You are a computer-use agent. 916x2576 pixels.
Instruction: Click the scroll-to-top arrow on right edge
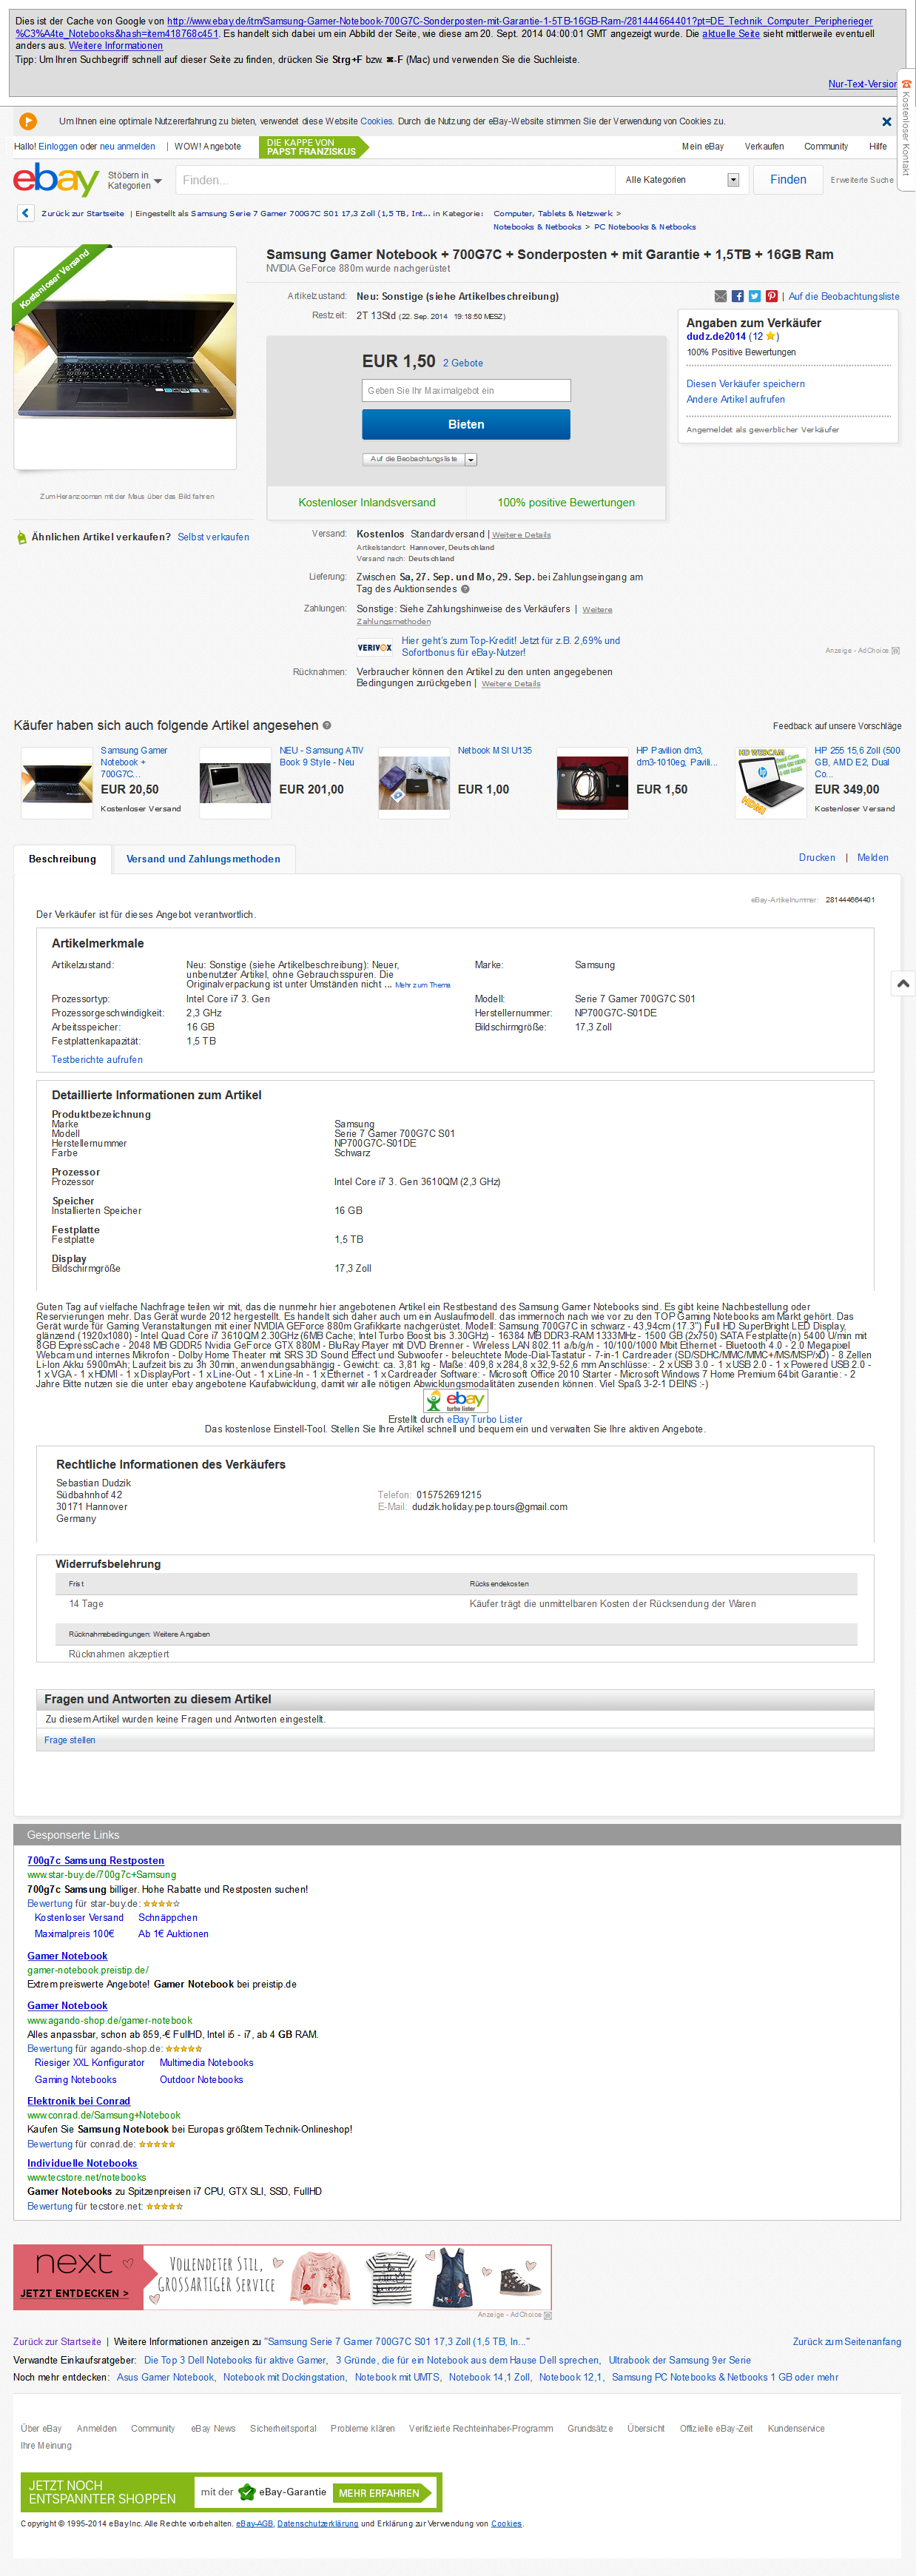coord(902,984)
